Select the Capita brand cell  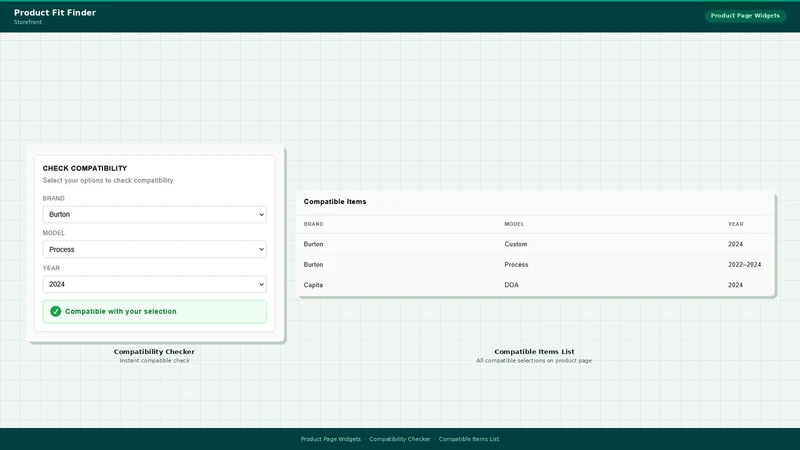313,285
